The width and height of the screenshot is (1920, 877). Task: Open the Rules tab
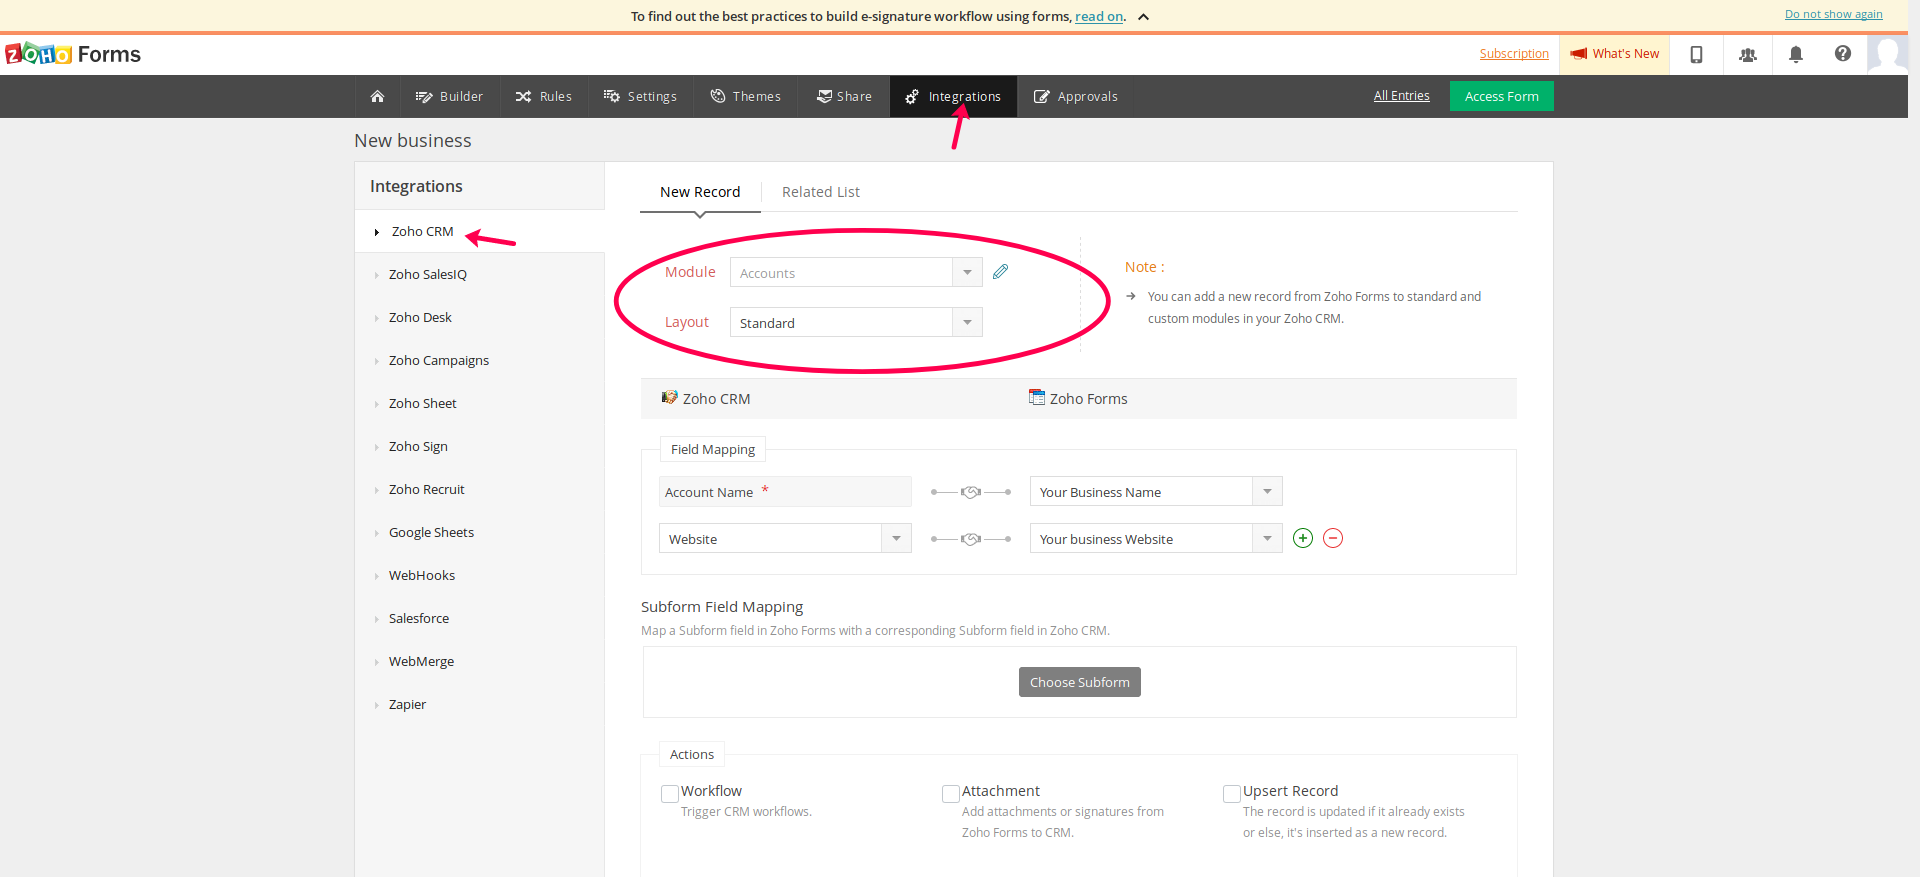tap(544, 97)
